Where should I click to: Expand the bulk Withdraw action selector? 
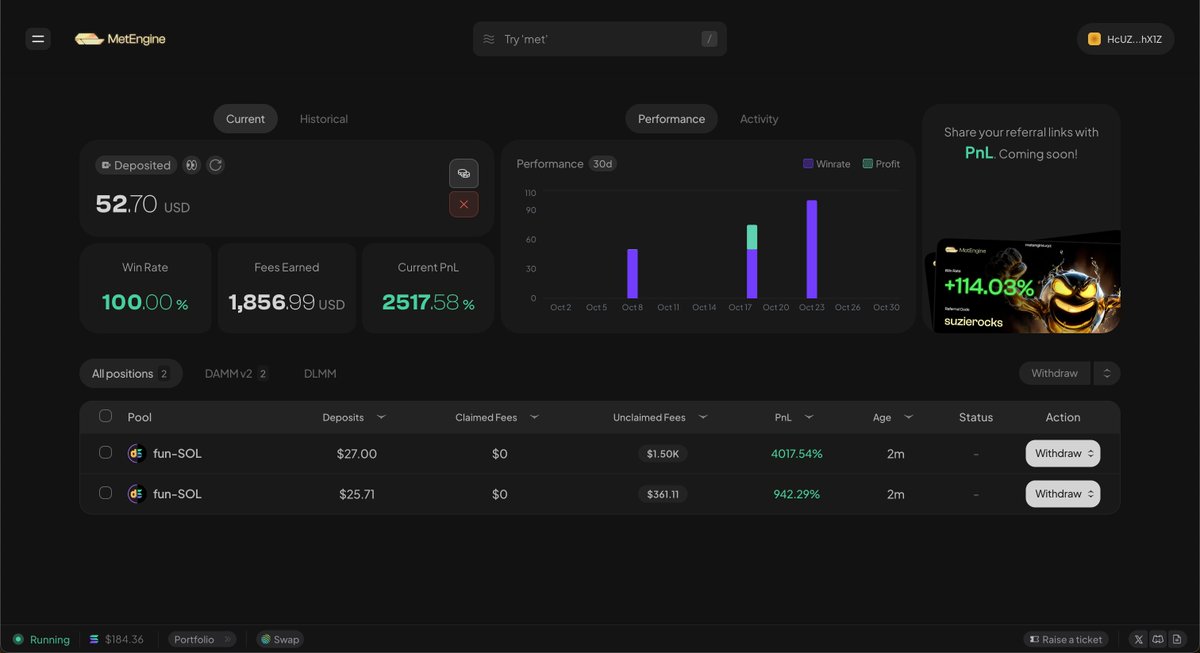point(1106,372)
